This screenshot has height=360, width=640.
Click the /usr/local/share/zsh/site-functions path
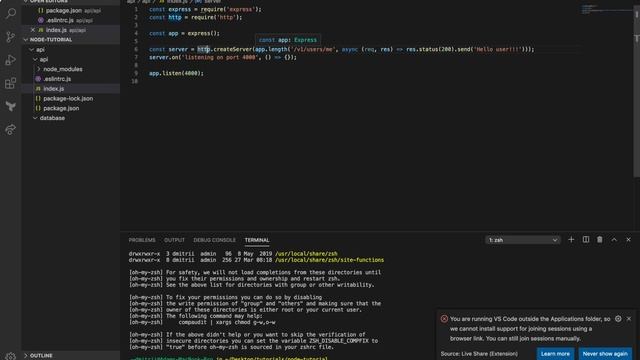point(329,260)
